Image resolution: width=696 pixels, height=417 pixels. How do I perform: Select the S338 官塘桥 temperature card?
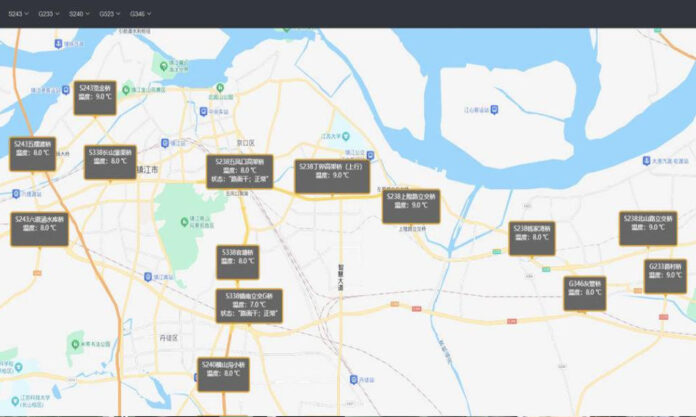[x=237, y=262]
